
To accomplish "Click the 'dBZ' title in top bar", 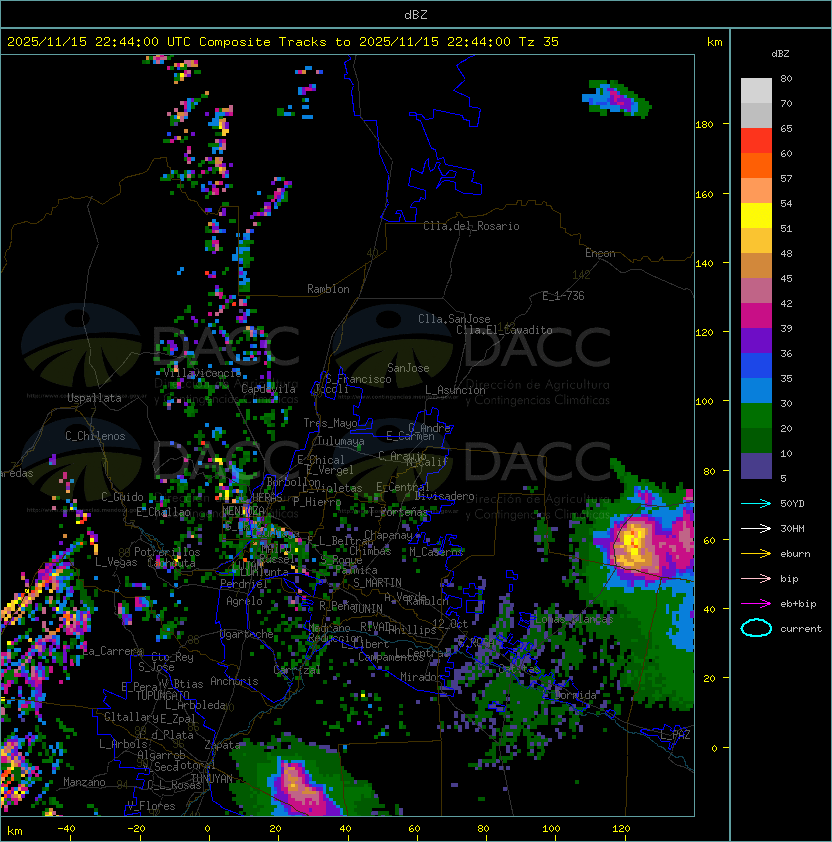I will click(416, 14).
